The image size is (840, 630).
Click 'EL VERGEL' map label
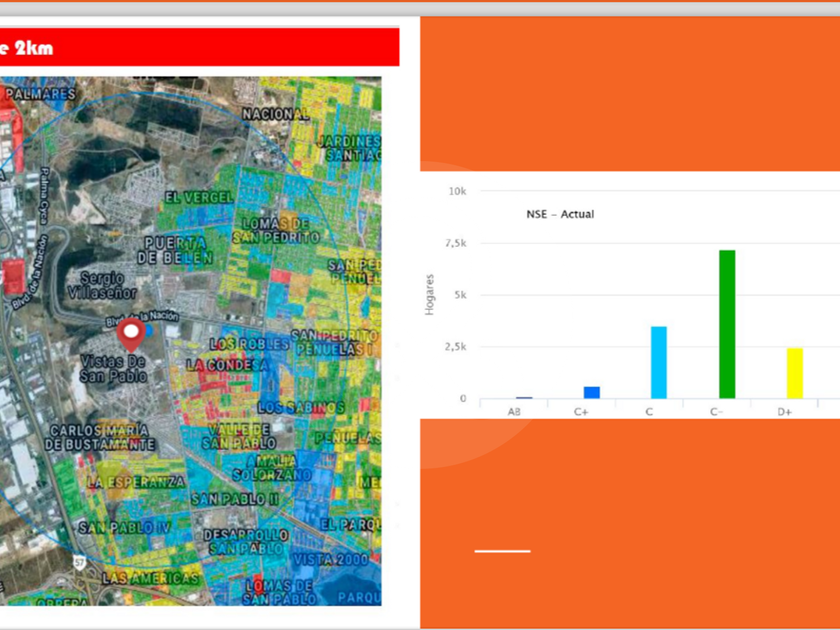click(x=199, y=198)
